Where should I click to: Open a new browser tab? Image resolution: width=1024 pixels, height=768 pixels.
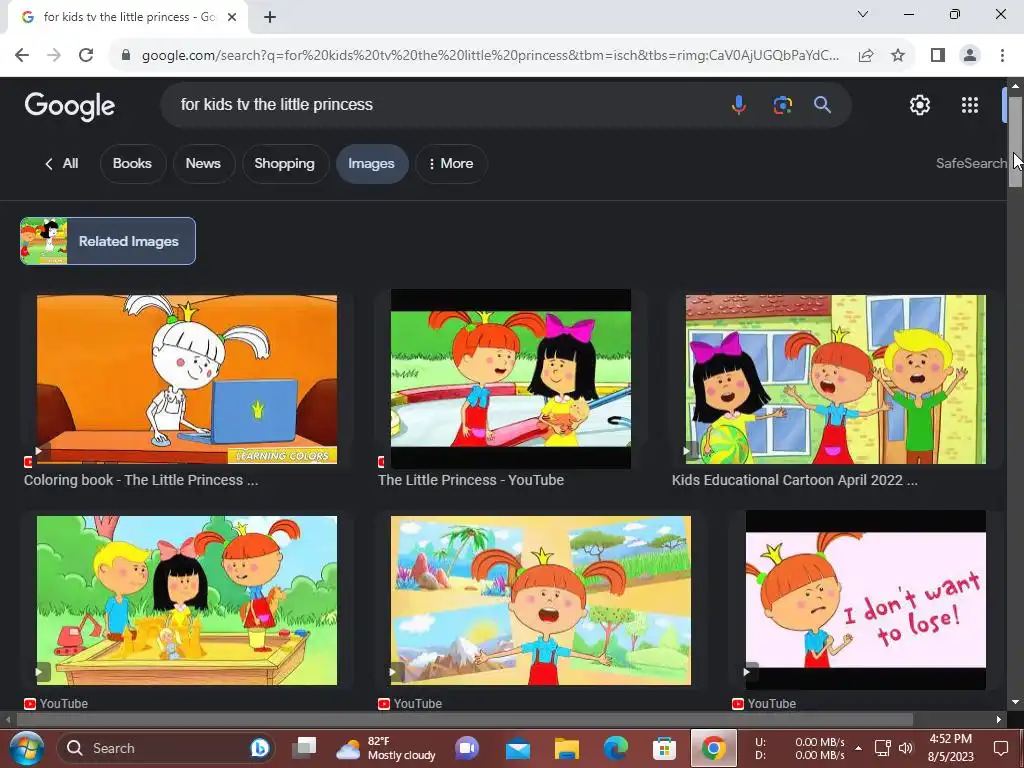tap(270, 17)
